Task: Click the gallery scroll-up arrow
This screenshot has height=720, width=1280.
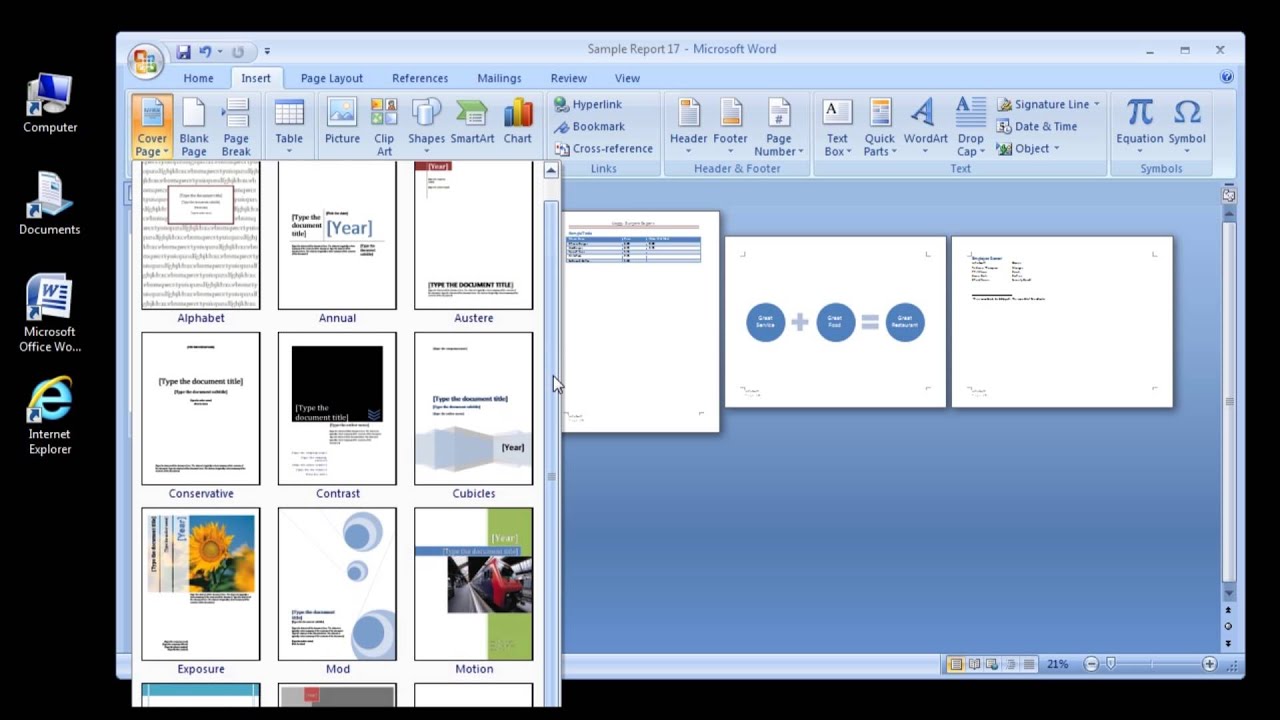Action: click(x=551, y=171)
